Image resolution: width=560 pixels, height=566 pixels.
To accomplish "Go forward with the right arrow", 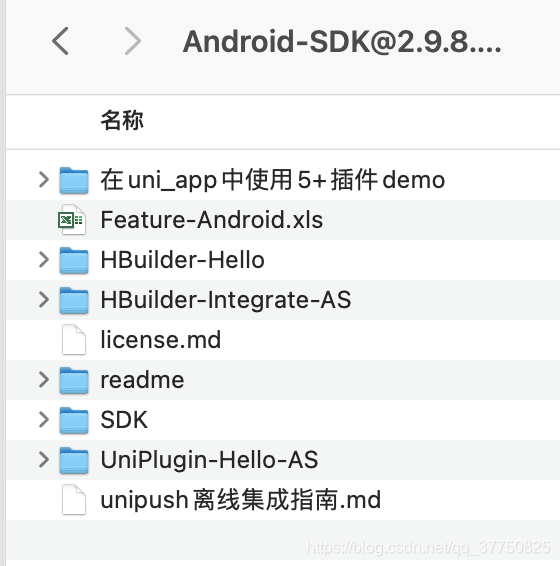I will [133, 41].
